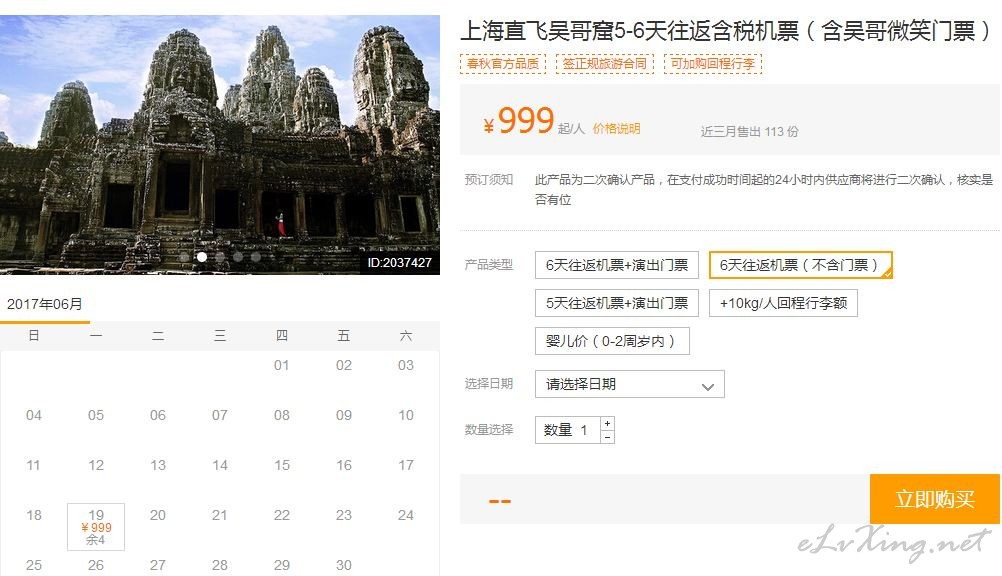Open the 请选择日期 date dropdown

click(x=629, y=384)
